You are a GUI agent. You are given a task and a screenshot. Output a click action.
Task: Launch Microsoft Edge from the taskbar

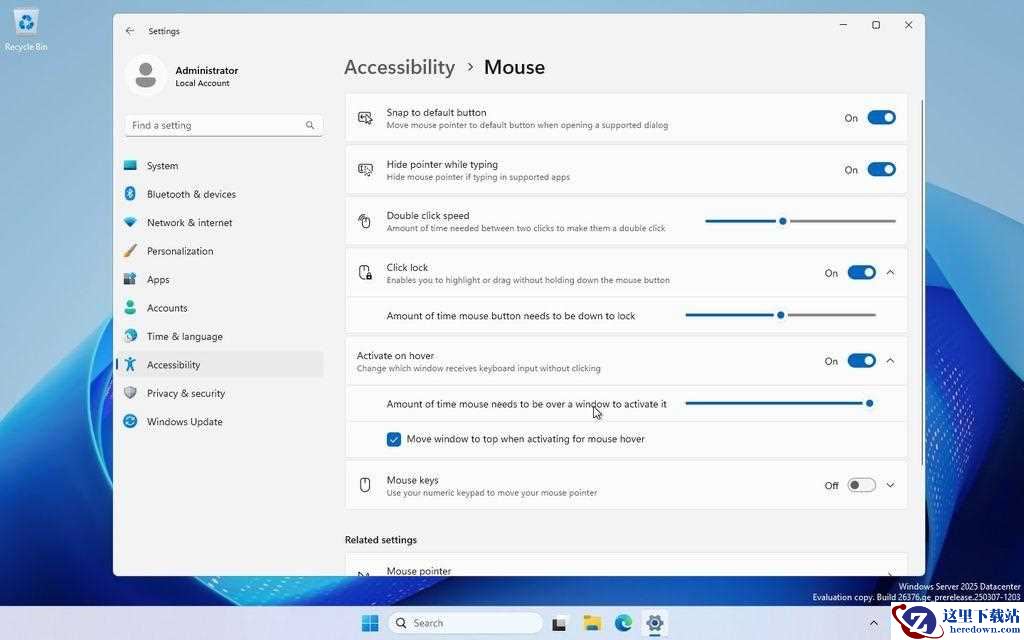624,623
